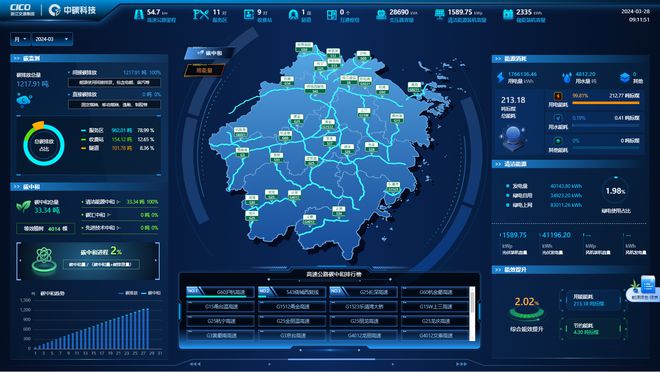Screen dimensions: 660x372
Task: Click the service area icon beside 11
Action: (x=201, y=15)
